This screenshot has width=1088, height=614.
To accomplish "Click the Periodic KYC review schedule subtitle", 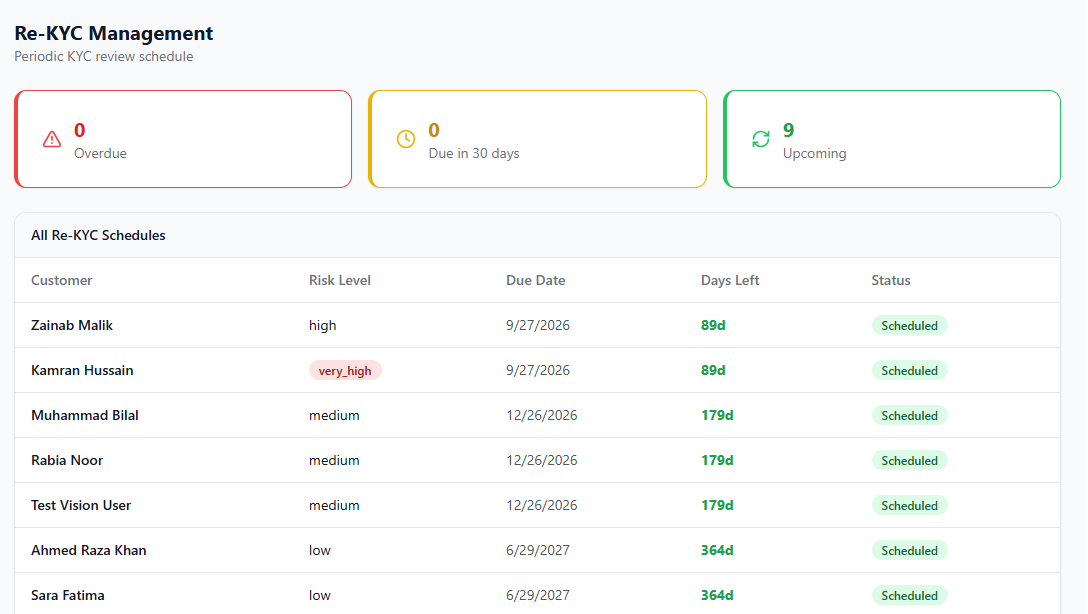I will click(x=104, y=56).
